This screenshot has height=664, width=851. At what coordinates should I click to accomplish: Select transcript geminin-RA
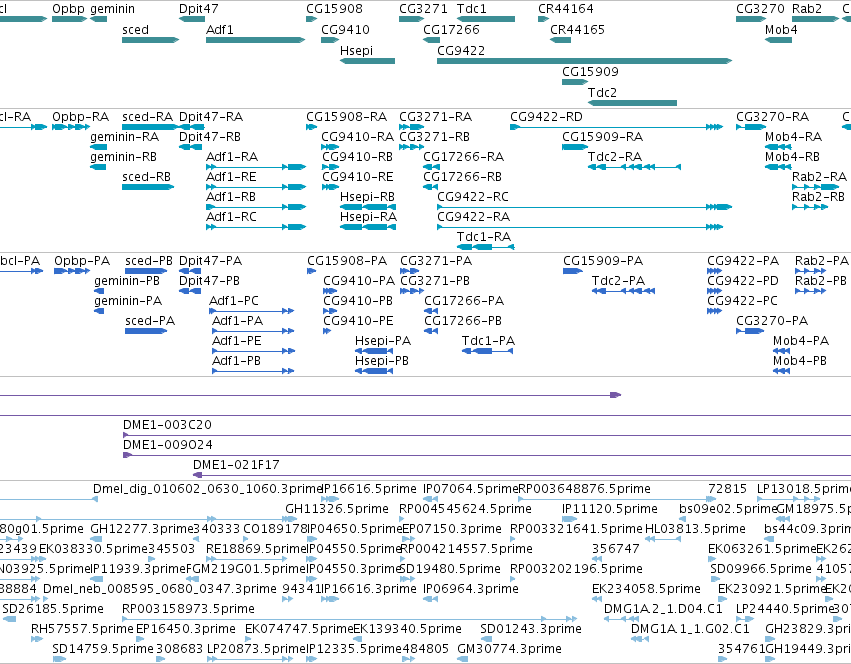click(98, 147)
